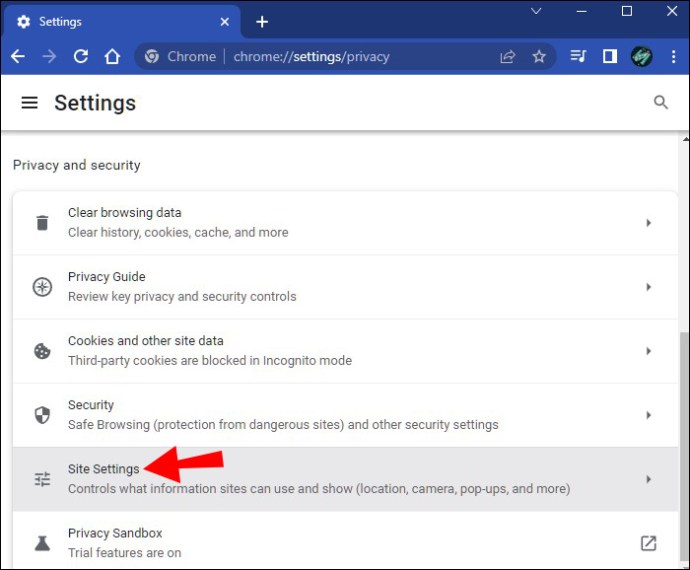Expand the Site Settings row arrow
690x570 pixels.
[x=649, y=479]
